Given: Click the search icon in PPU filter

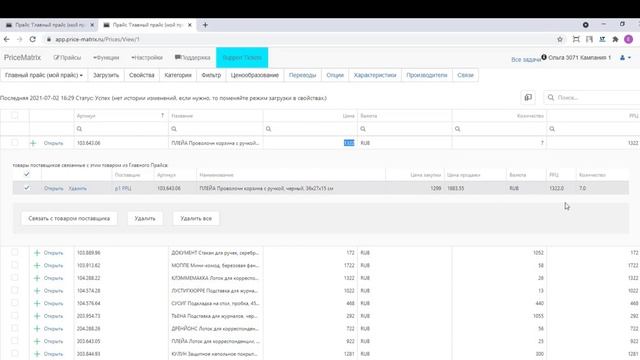Looking at the screenshot, I should point(552,129).
